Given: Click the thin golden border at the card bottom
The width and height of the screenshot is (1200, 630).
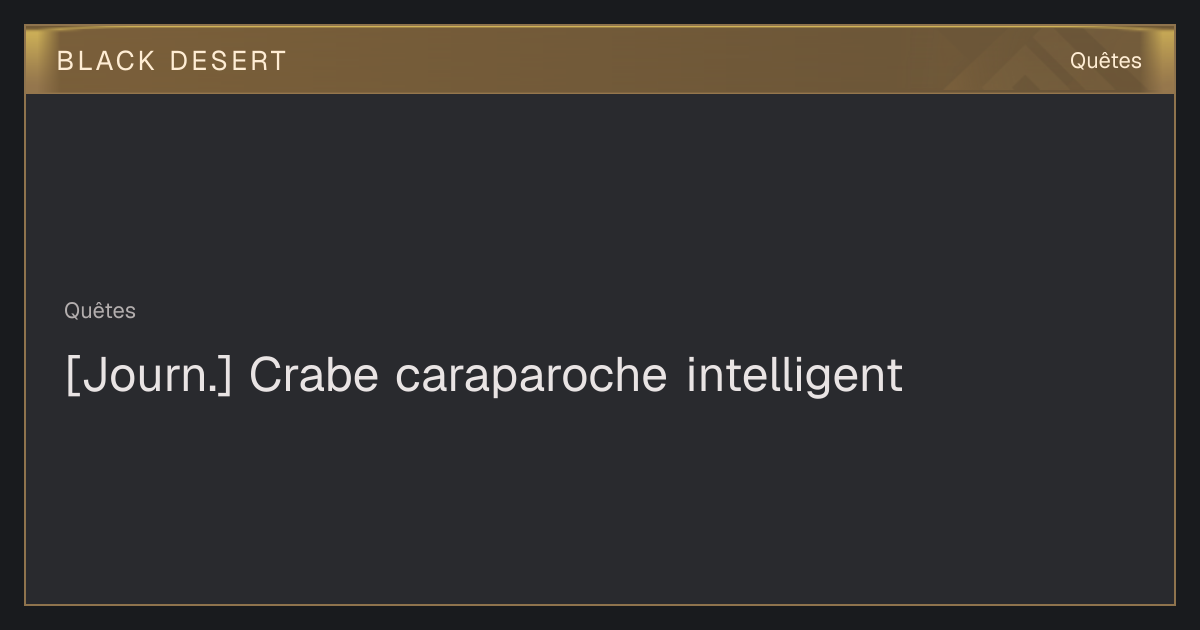Looking at the screenshot, I should click(x=600, y=604).
